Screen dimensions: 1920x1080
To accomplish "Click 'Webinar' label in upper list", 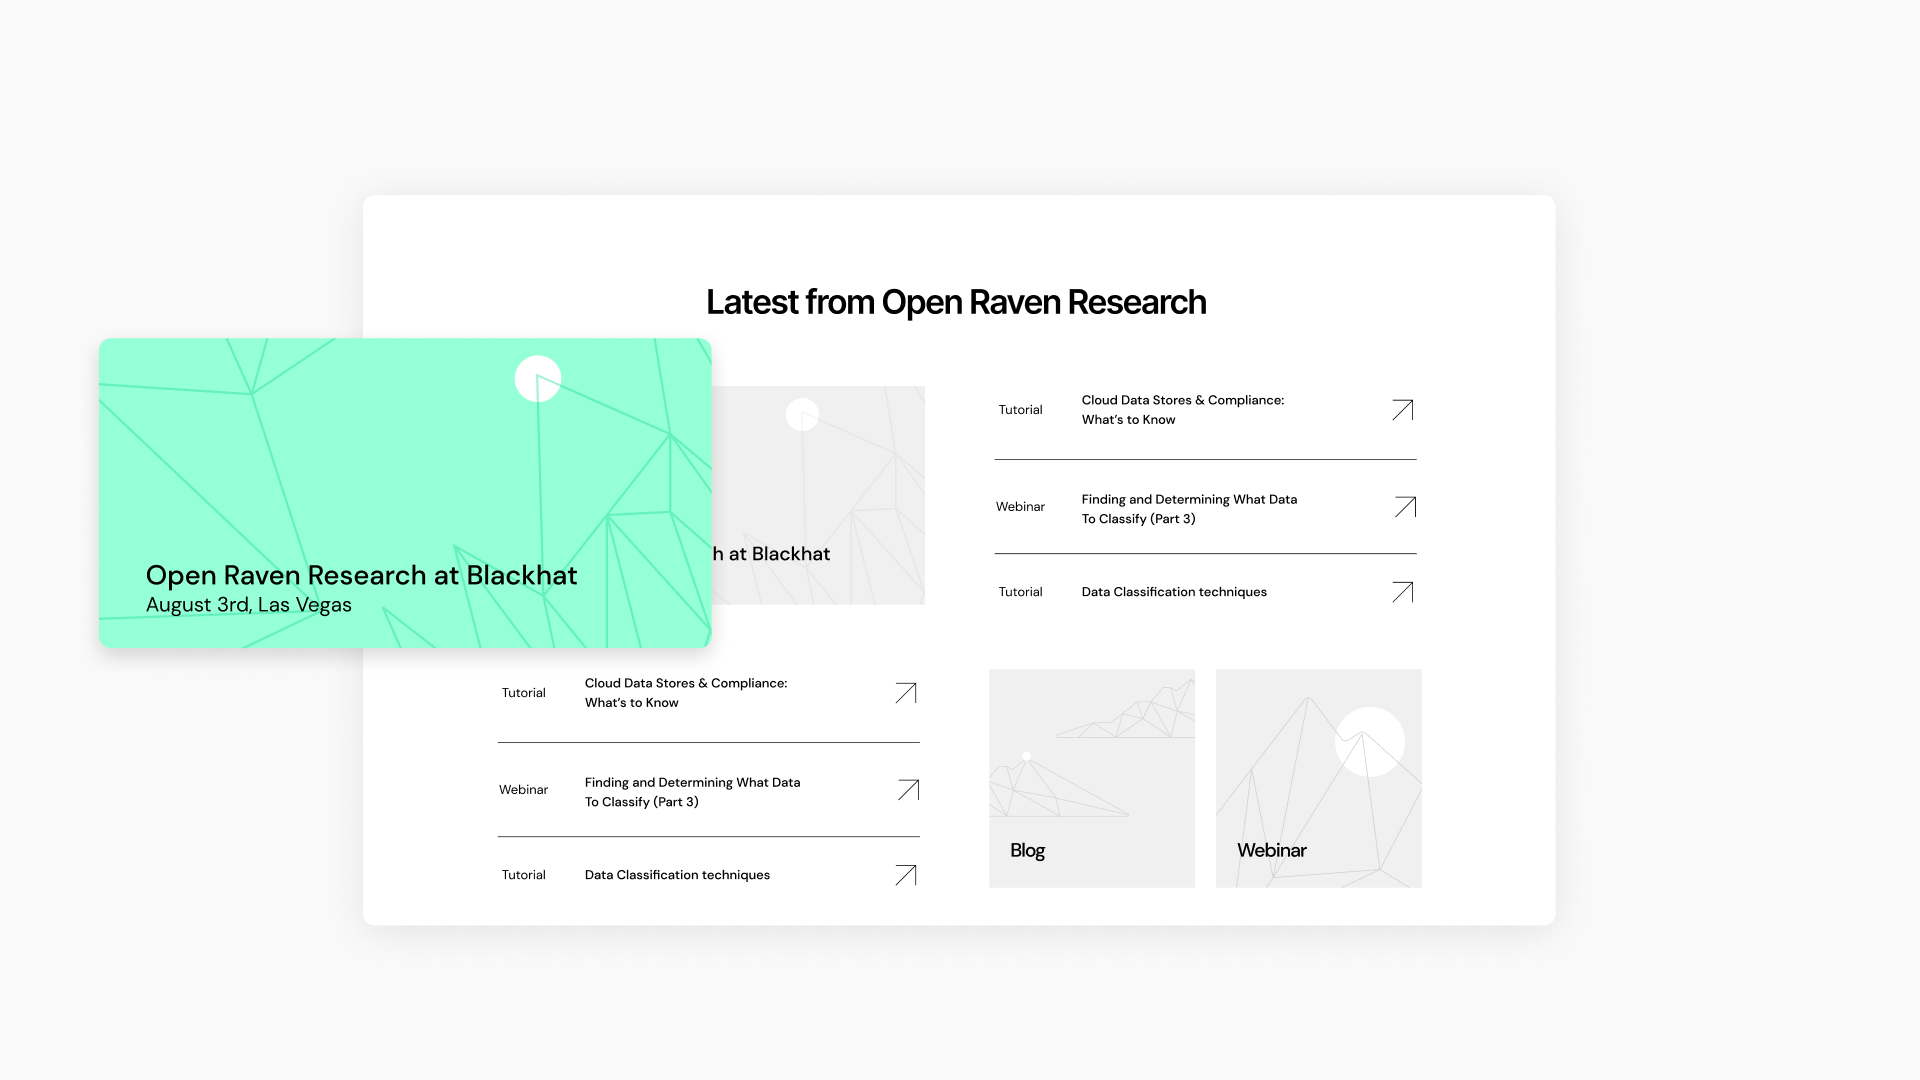I will click(x=1020, y=507).
